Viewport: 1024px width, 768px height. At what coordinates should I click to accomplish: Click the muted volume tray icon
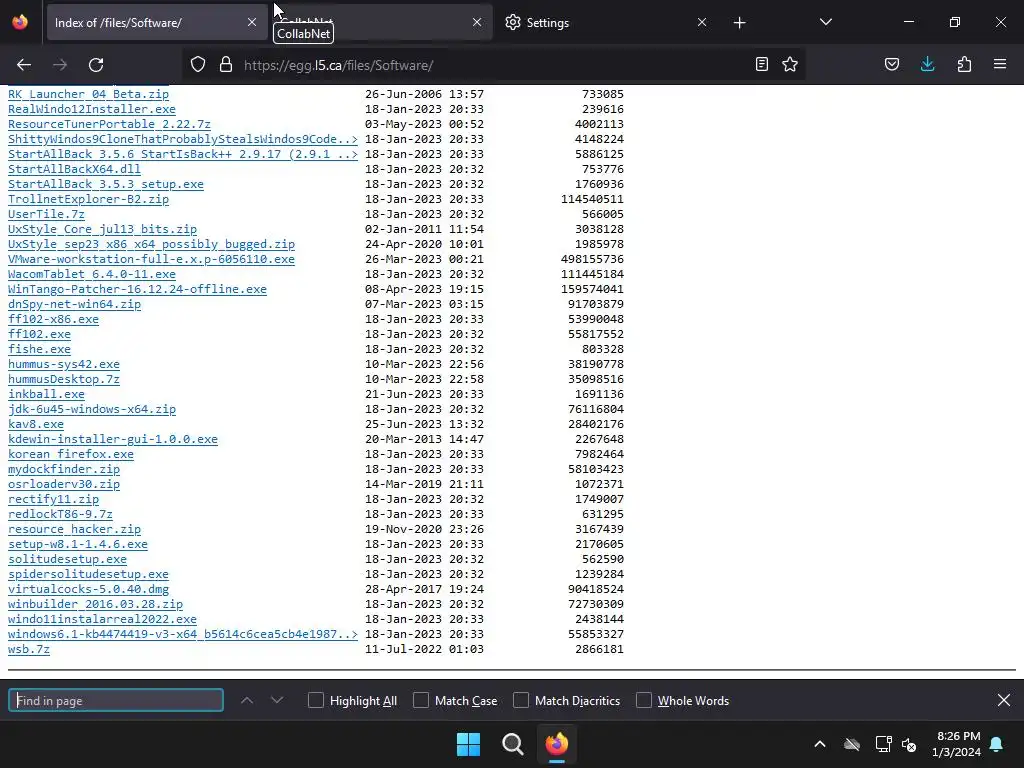click(908, 744)
